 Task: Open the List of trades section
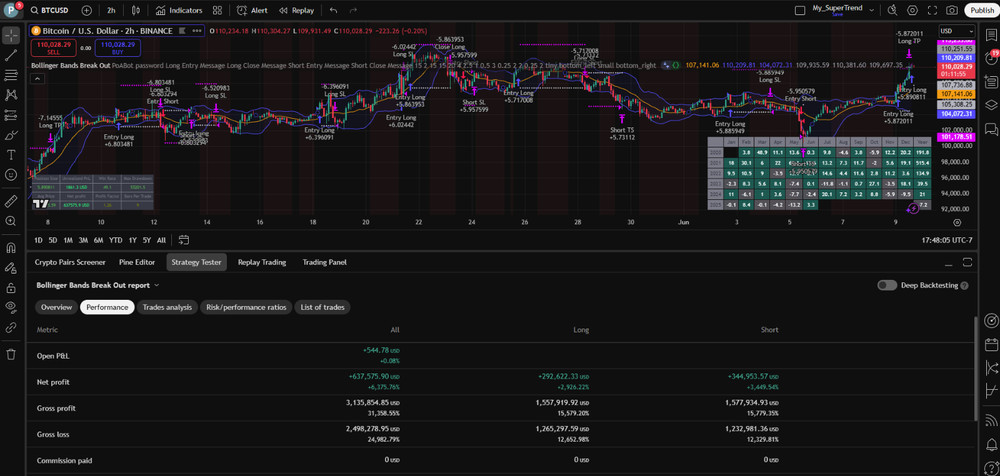322,308
